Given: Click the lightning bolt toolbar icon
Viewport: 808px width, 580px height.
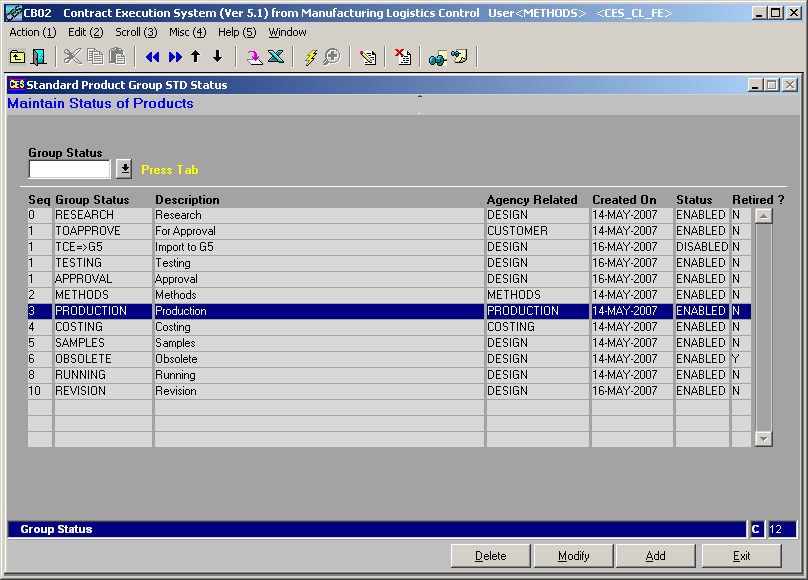Looking at the screenshot, I should (x=310, y=57).
